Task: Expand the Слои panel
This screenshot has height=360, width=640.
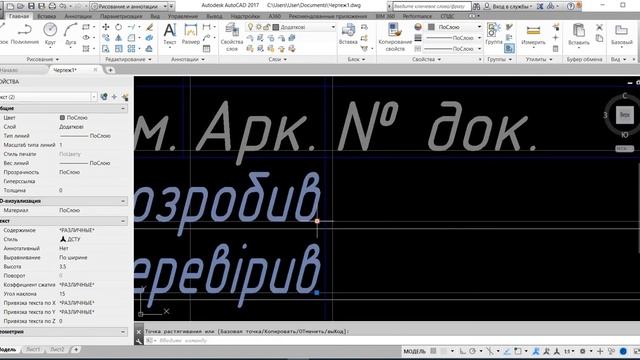Action: pyautogui.click(x=278, y=60)
